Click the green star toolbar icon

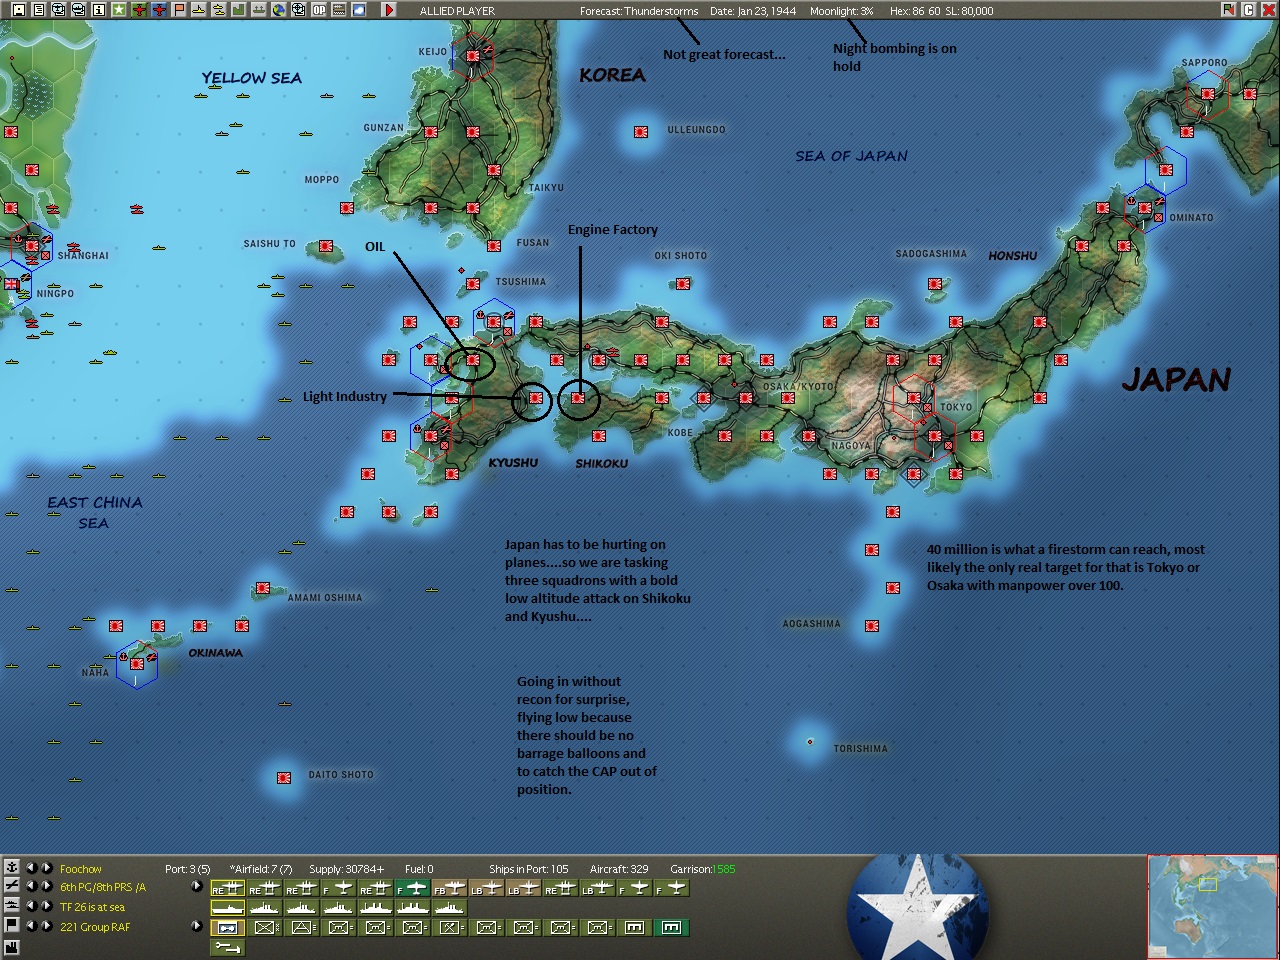coord(118,10)
